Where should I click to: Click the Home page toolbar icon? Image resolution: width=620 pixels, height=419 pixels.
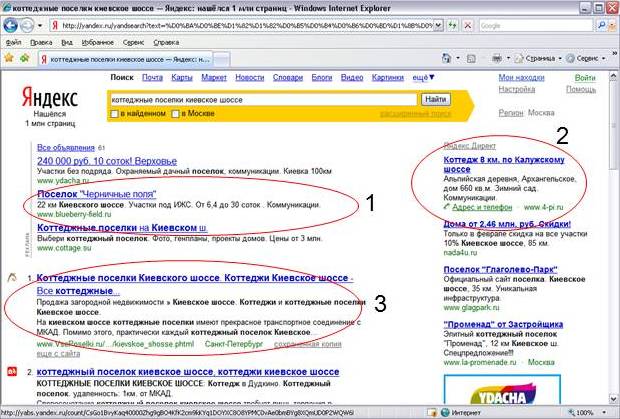pos(447,59)
